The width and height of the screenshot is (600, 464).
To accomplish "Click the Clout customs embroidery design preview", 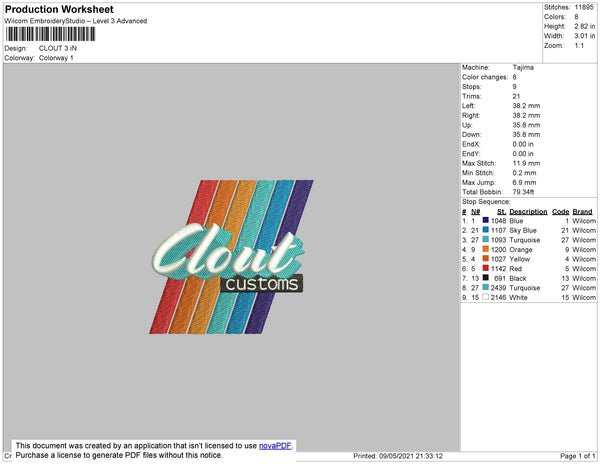I will coord(231,257).
